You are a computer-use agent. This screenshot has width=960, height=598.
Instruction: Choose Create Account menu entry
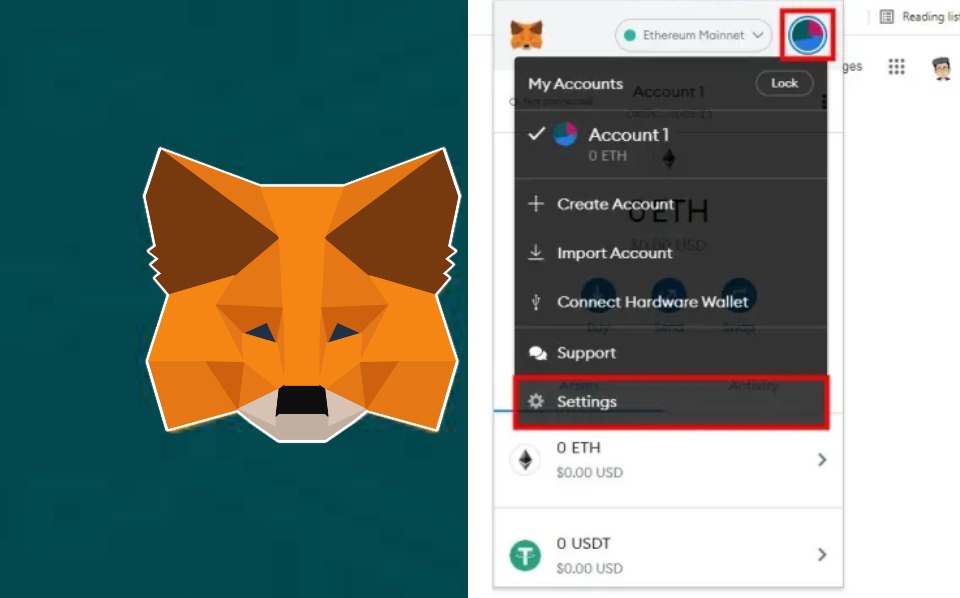[670, 204]
